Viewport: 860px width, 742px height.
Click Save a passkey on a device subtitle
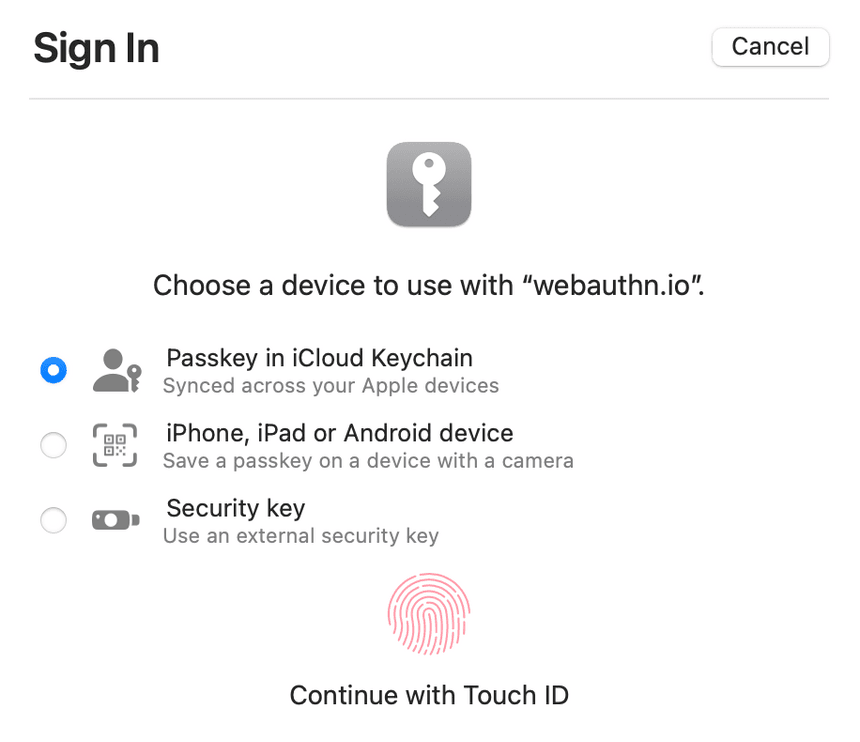coord(368,461)
